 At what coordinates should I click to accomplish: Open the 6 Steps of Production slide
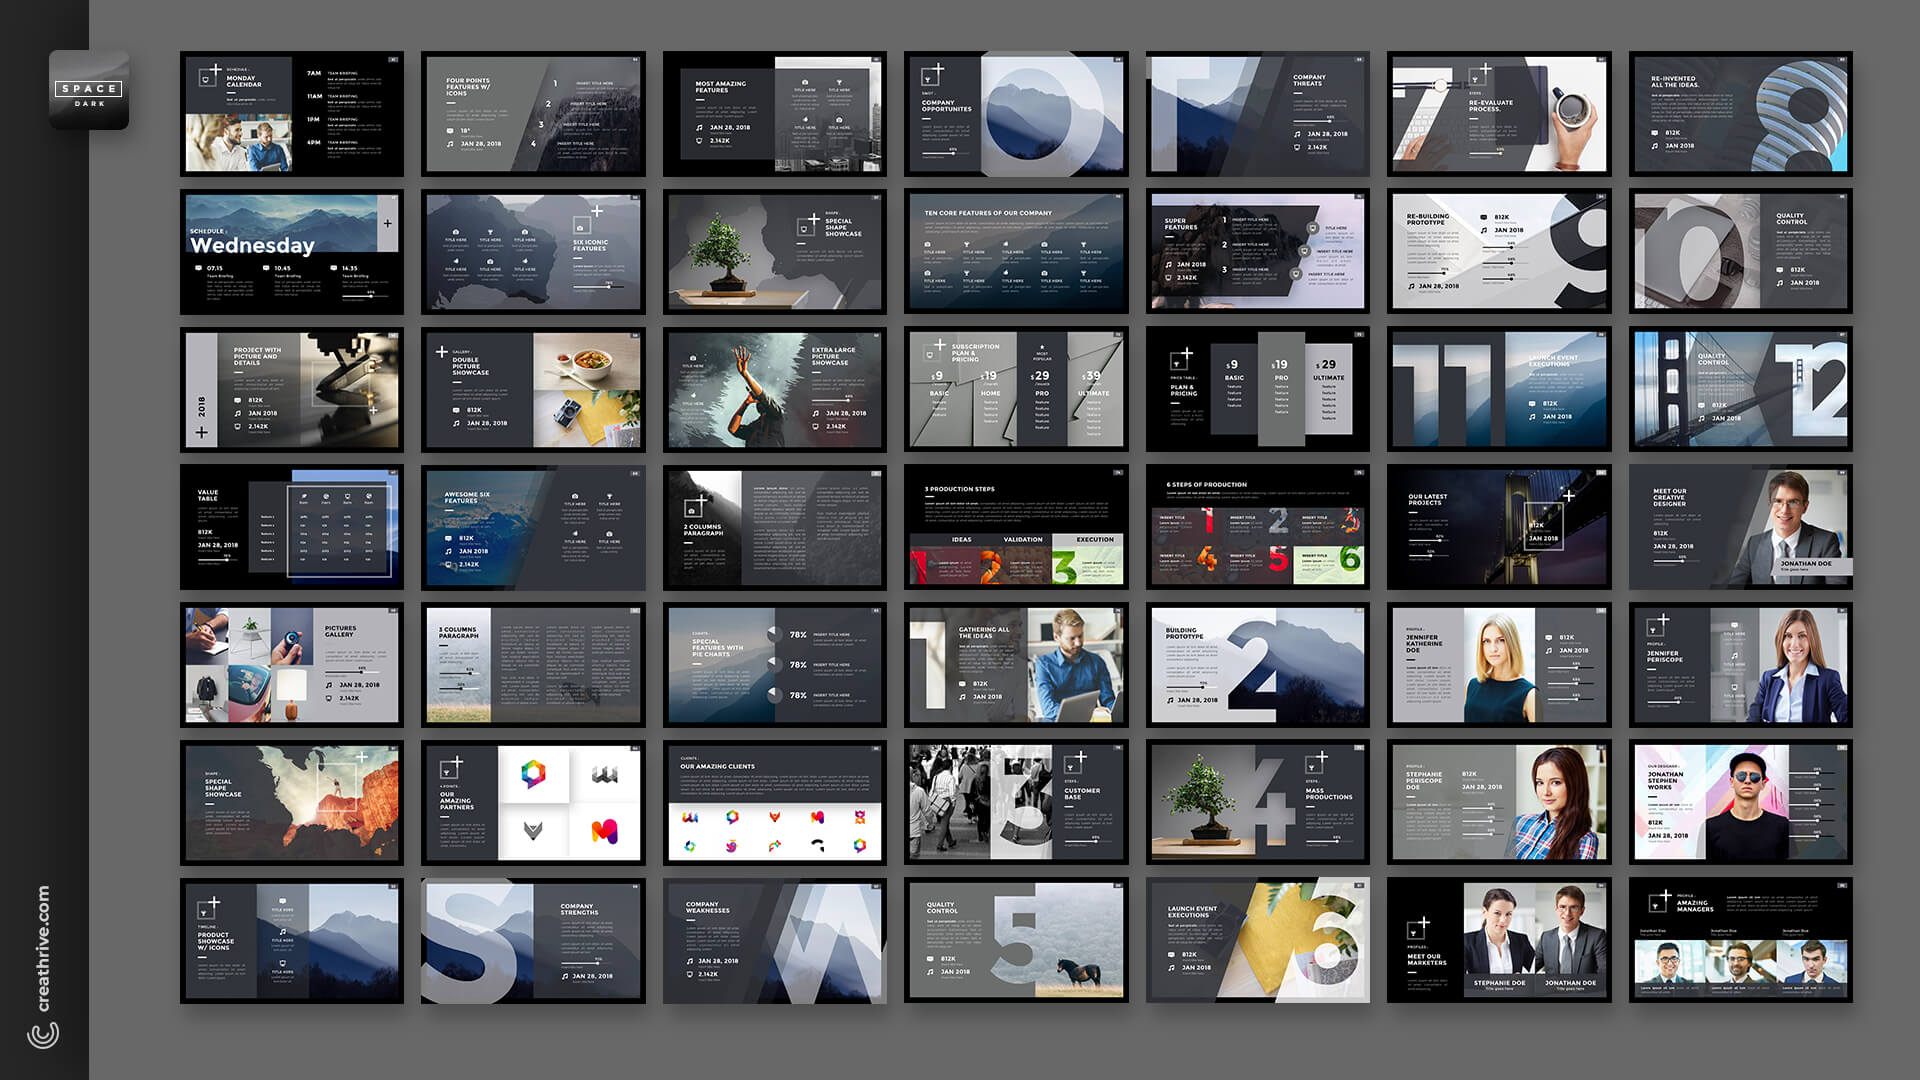(1257, 527)
